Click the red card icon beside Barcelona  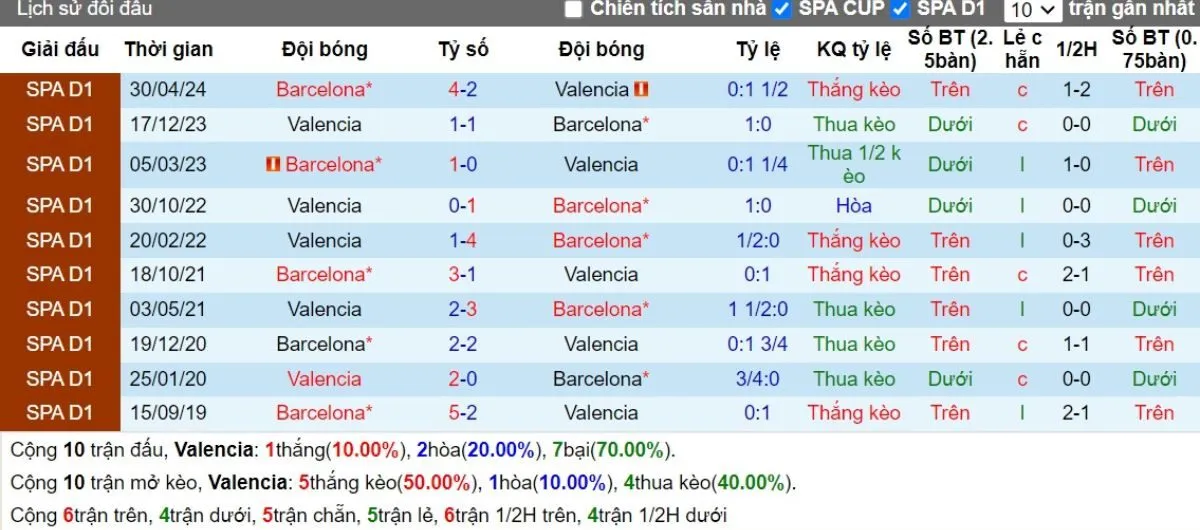click(272, 164)
